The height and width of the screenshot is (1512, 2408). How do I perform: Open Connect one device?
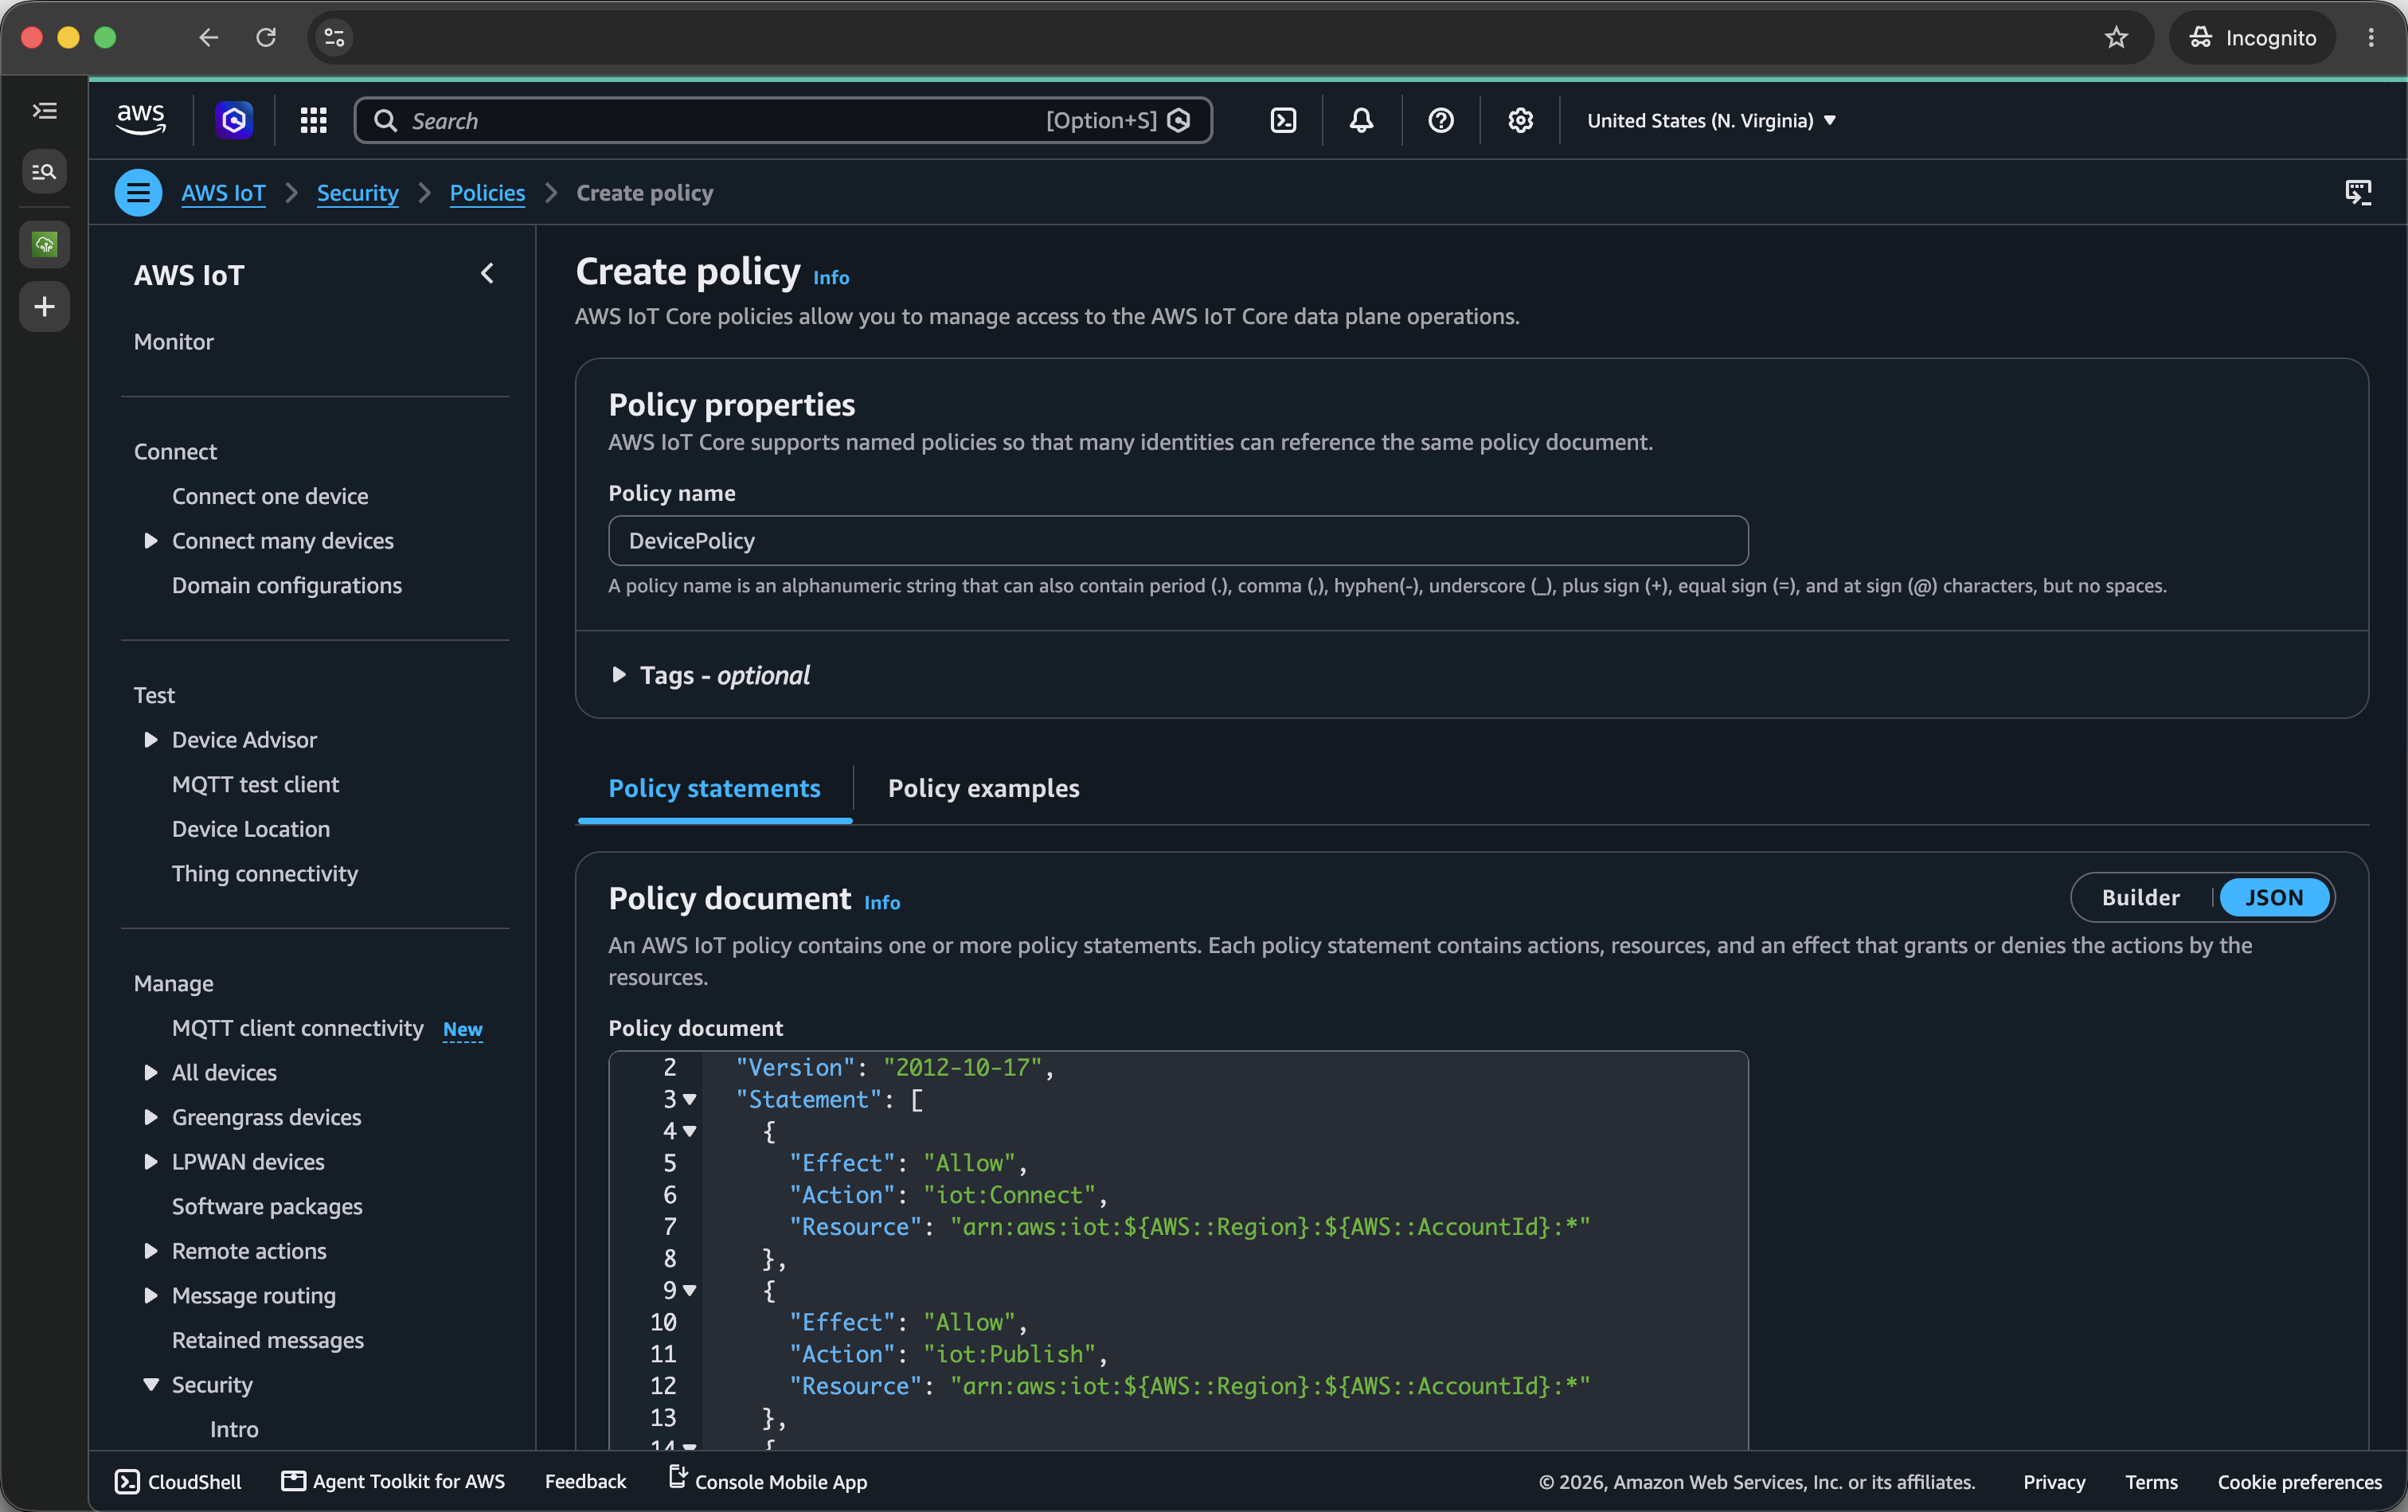point(270,496)
